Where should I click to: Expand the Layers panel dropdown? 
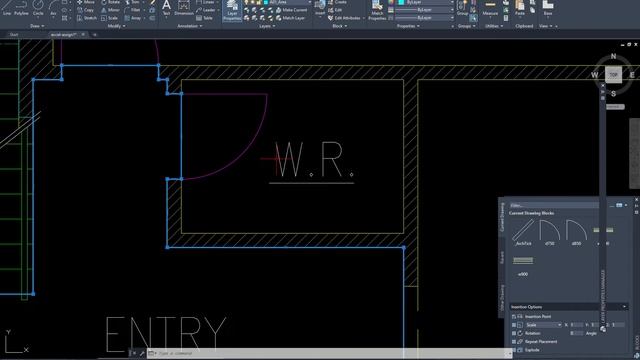(x=267, y=26)
